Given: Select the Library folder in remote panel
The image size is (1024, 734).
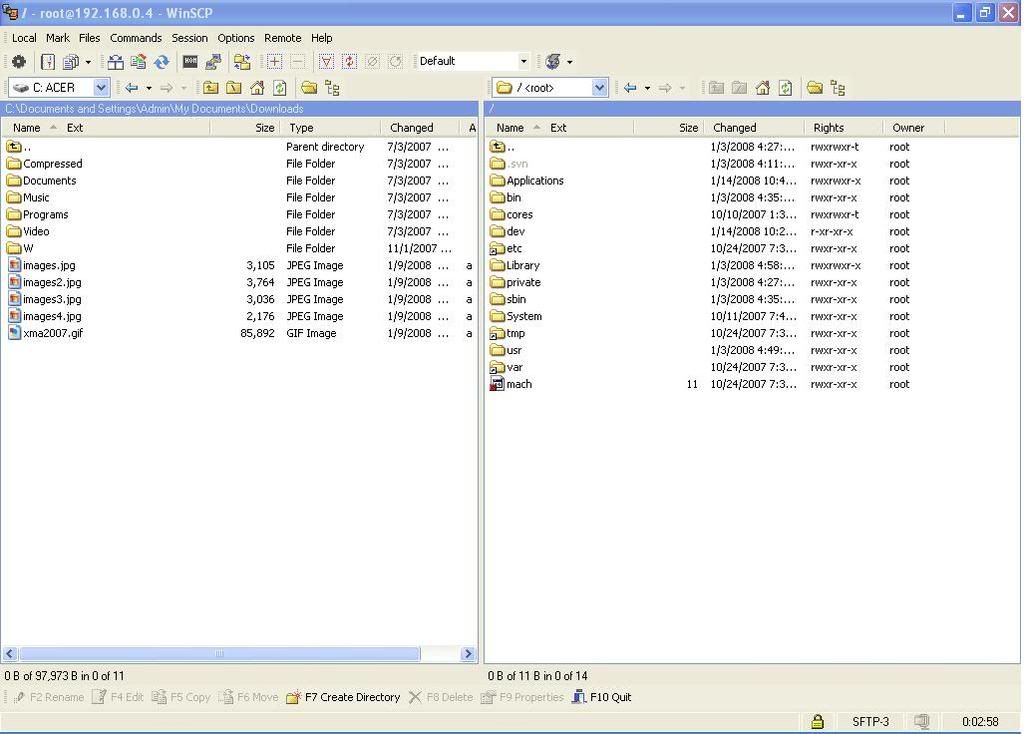Looking at the screenshot, I should point(515,266).
